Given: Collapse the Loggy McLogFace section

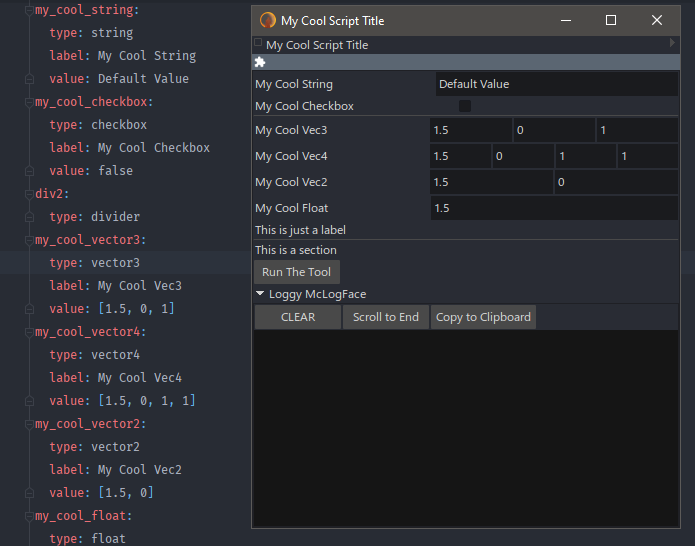Looking at the screenshot, I should [x=260, y=294].
